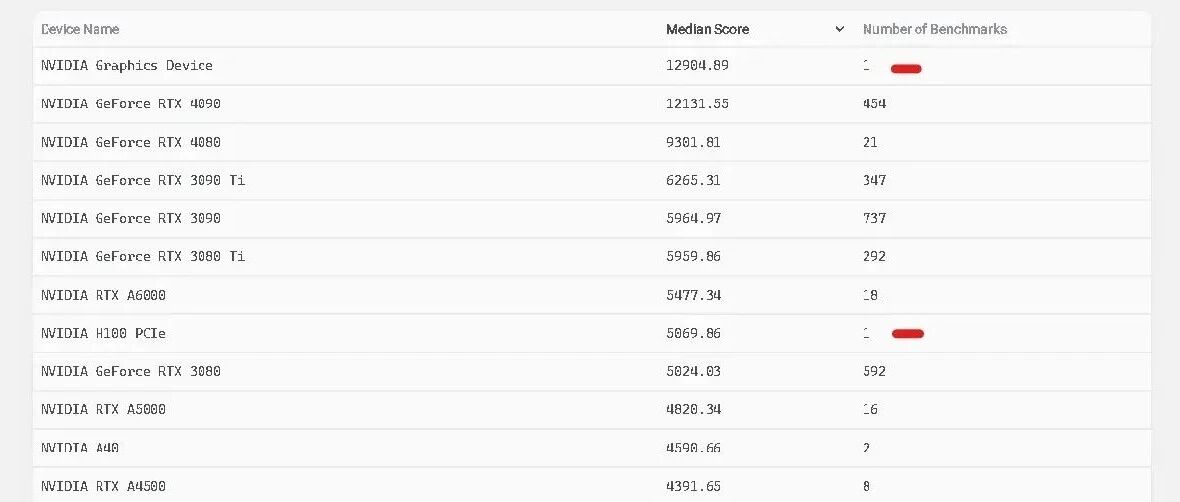Click the Median Score column header
Viewport: 1180px width, 502px height.
point(707,29)
